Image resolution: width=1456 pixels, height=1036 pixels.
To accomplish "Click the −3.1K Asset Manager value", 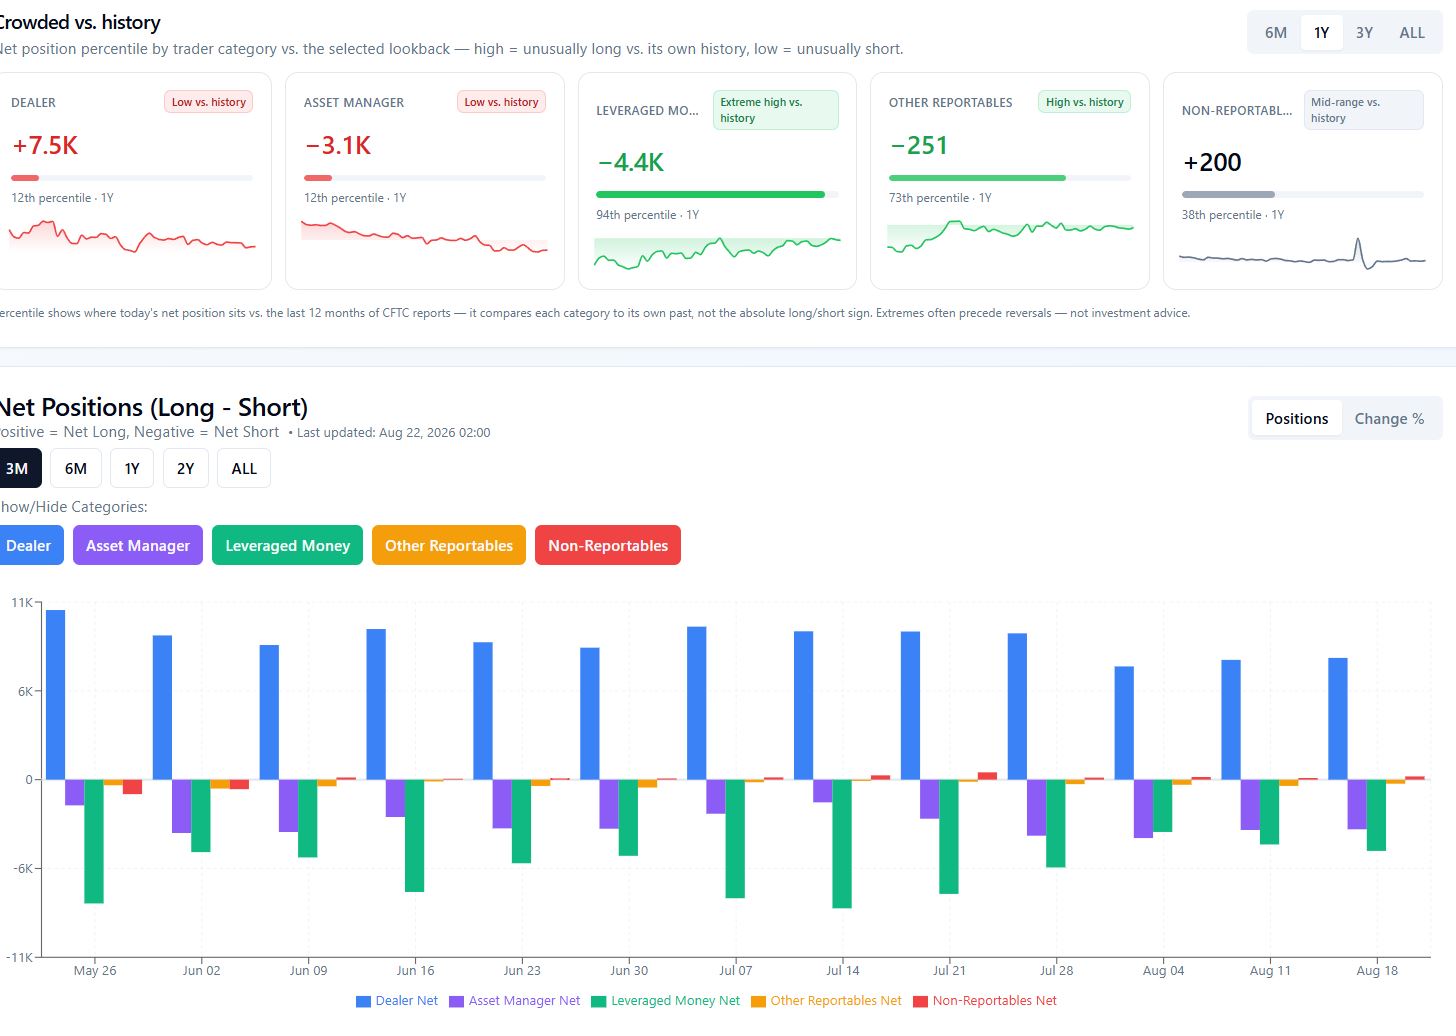I will click(x=338, y=146).
